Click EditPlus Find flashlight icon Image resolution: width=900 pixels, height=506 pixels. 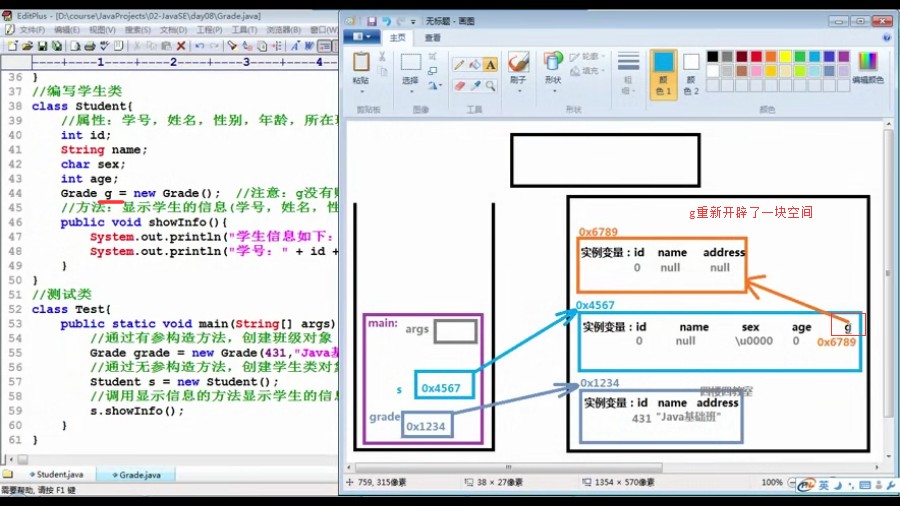[x=232, y=46]
